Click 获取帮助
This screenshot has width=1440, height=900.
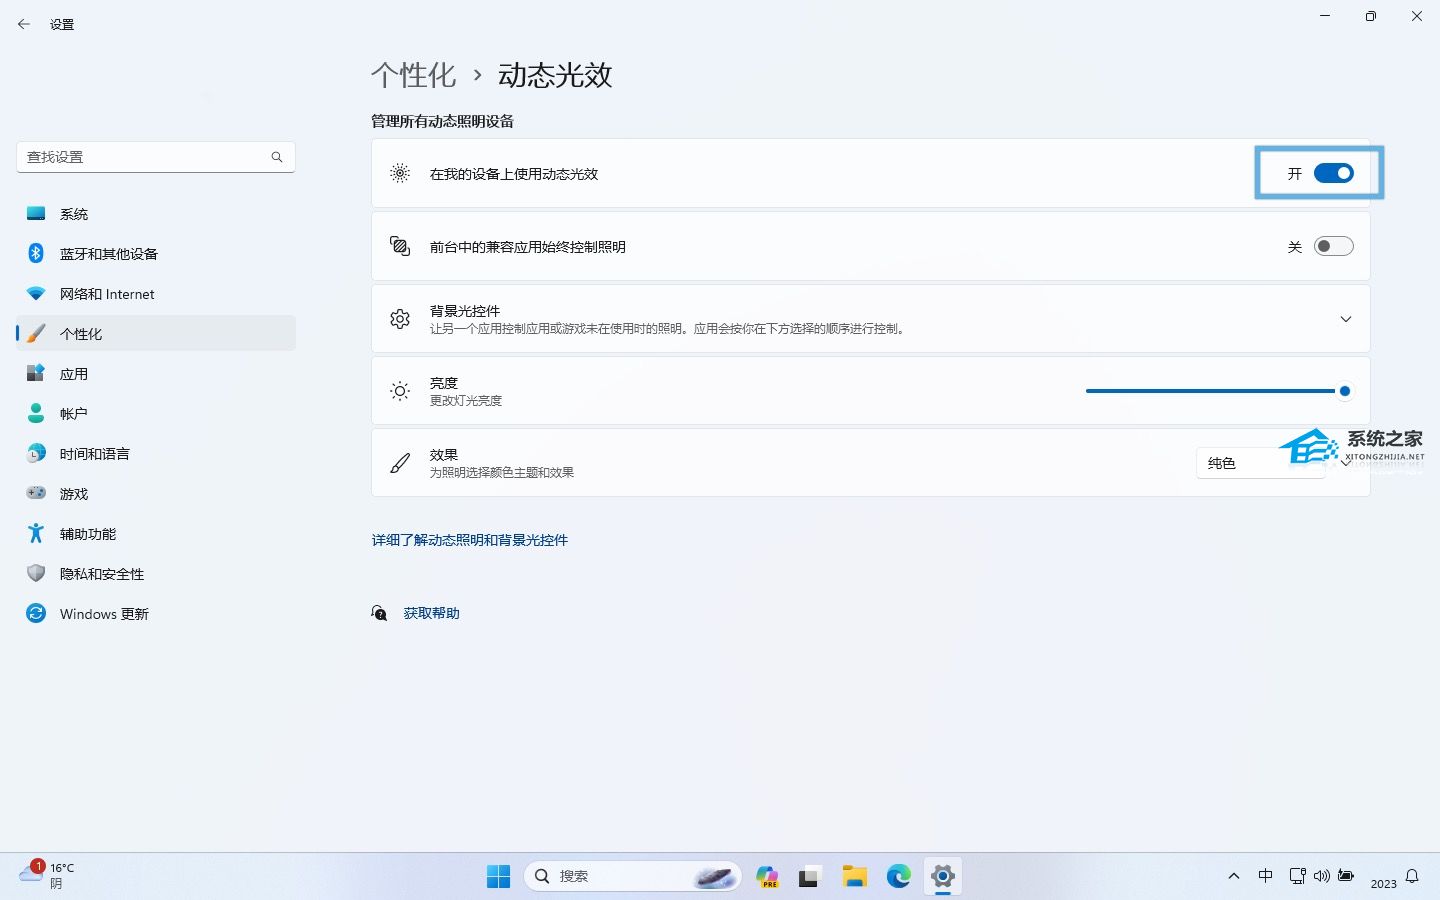(431, 612)
